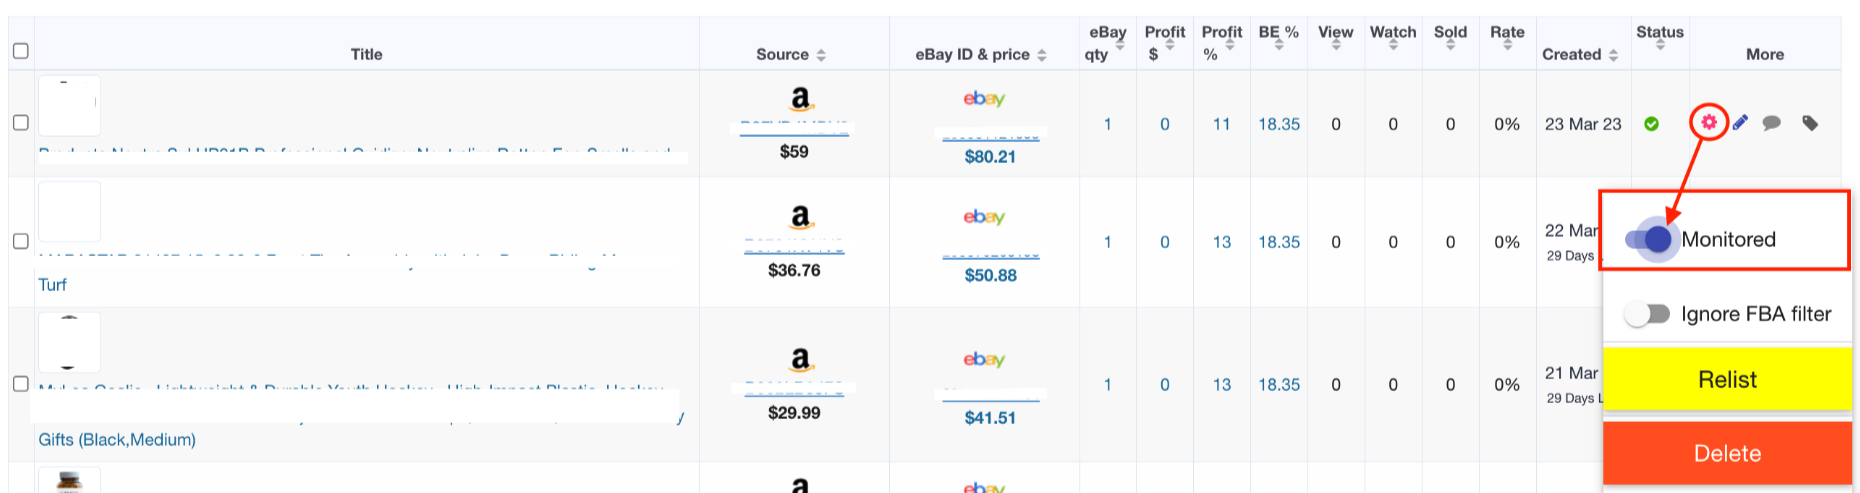Turn off the Monitored switch
The width and height of the screenshot is (1860, 493).
[1649, 239]
